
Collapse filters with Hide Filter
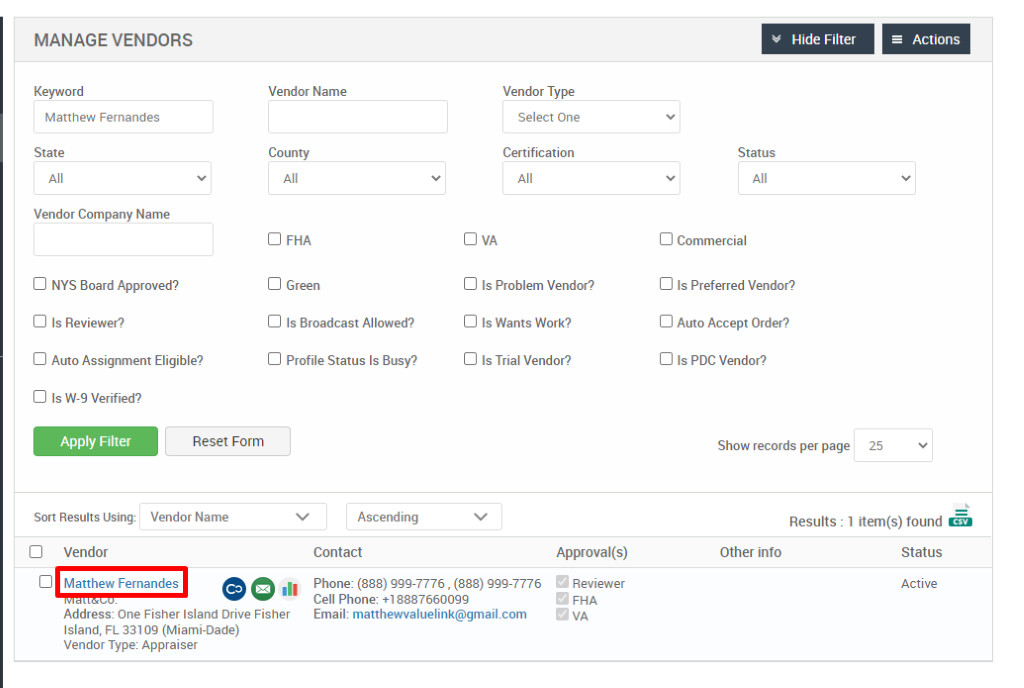(x=817, y=39)
